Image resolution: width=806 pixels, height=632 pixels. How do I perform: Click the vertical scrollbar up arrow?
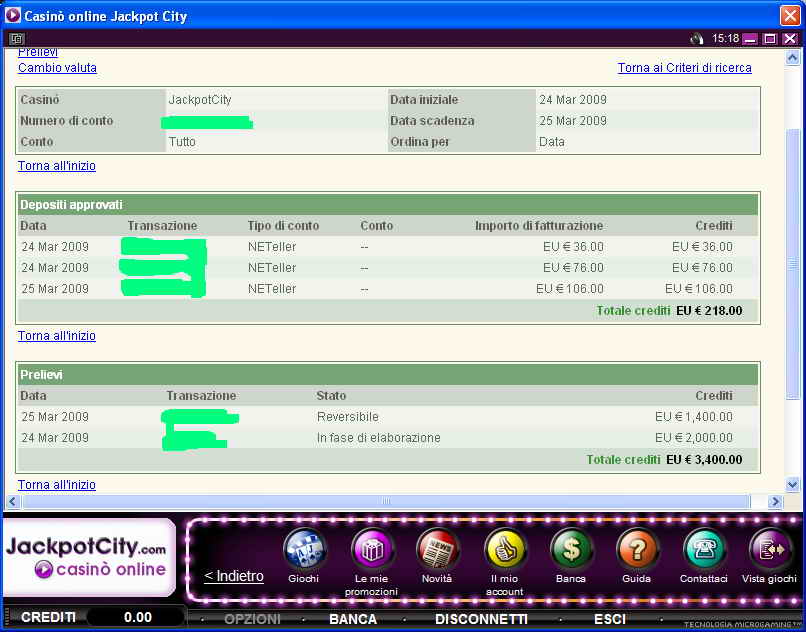pyautogui.click(x=792, y=58)
